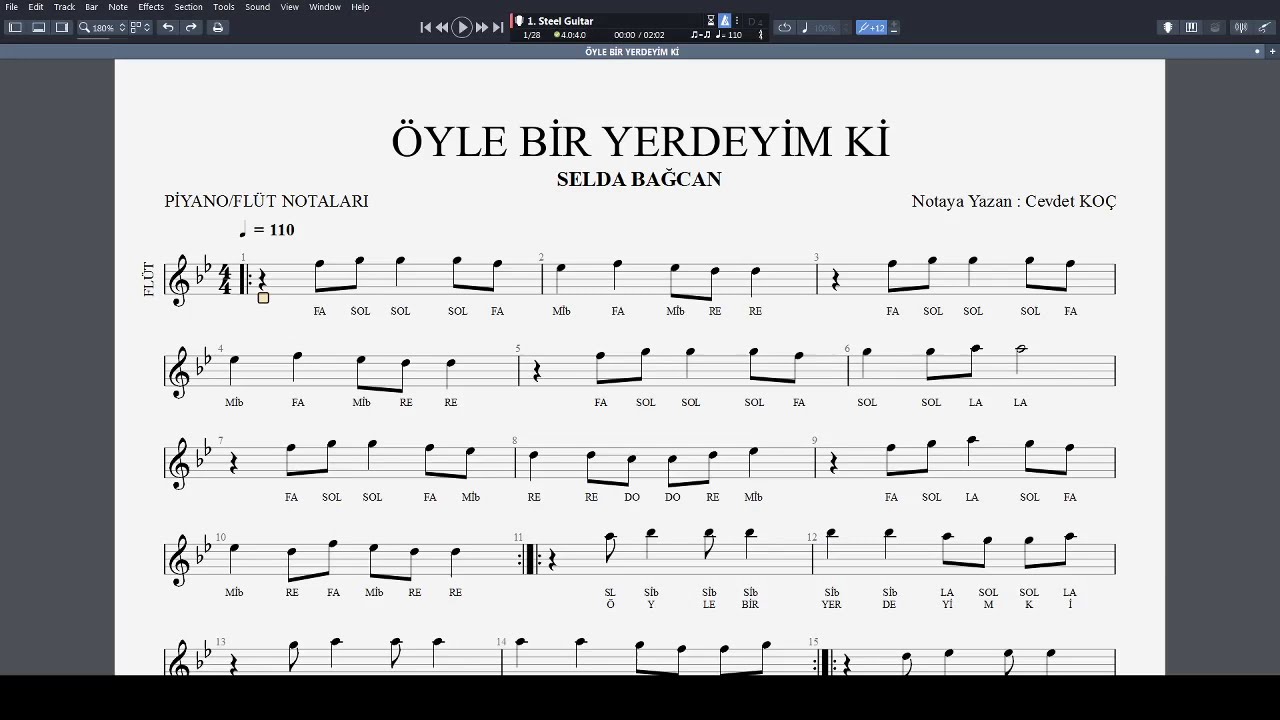Screen dimensions: 1280x720
Task: Toggle the loop playback icon
Action: (785, 28)
